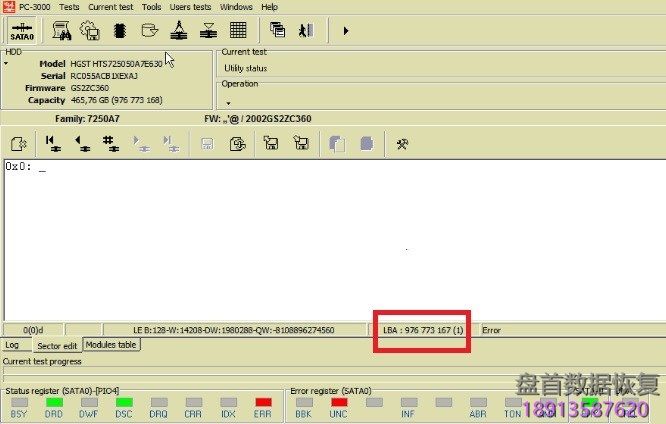Open the PC-3000 menu
The width and height of the screenshot is (666, 424).
point(34,7)
